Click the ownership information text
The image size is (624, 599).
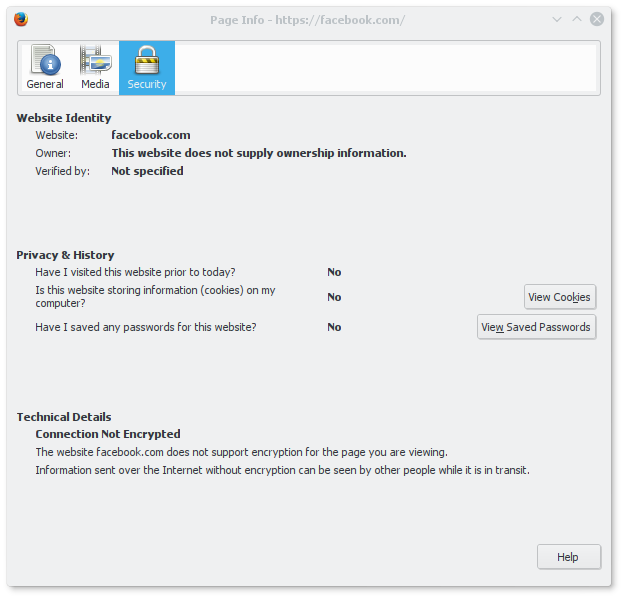(259, 153)
